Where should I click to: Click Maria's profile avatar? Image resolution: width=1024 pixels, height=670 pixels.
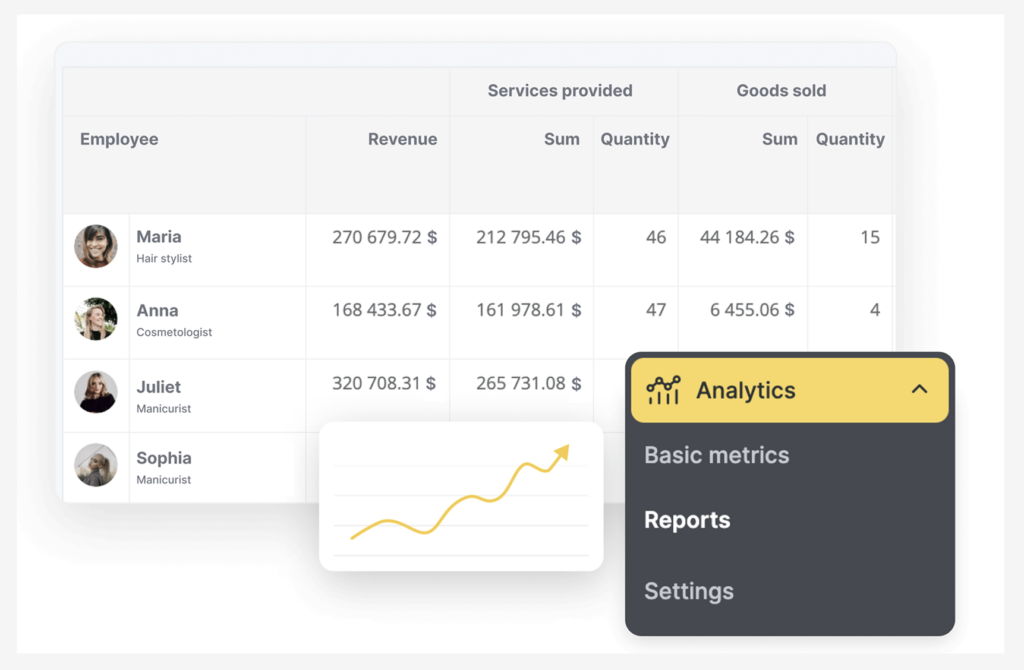click(x=96, y=246)
